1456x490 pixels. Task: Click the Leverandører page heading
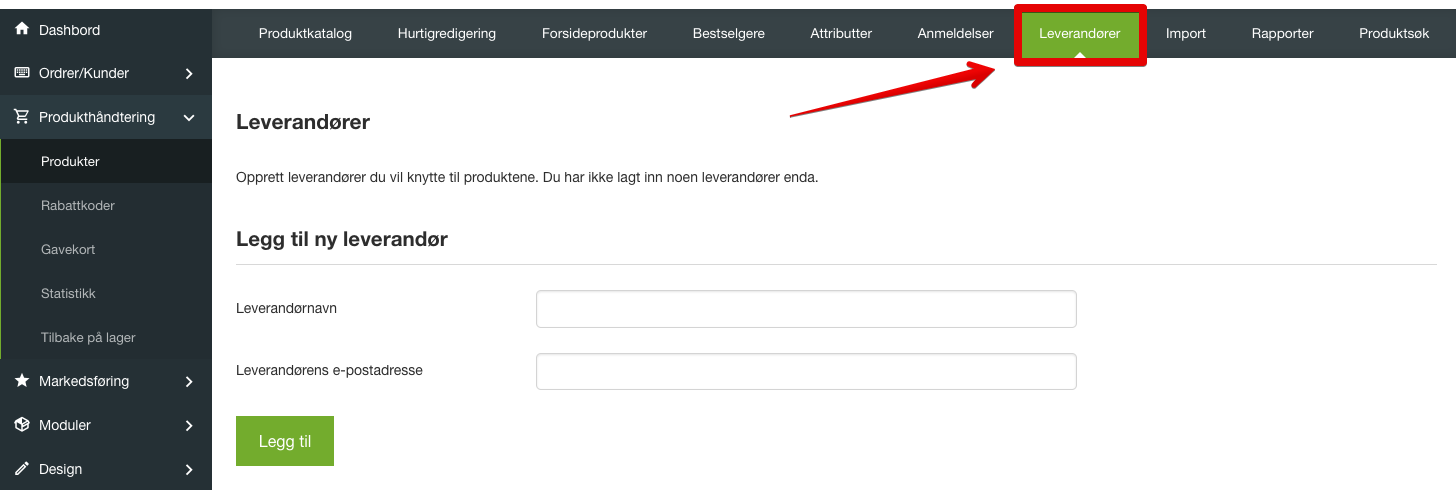[303, 123]
